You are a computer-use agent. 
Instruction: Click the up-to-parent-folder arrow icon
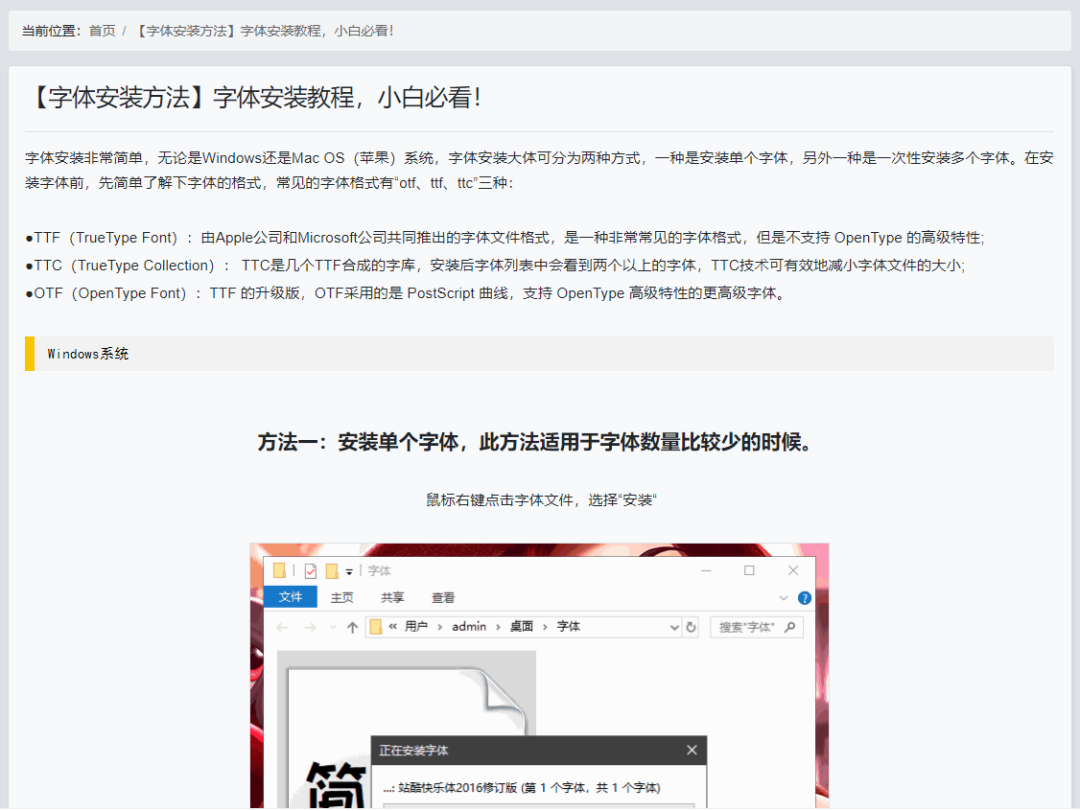pyautogui.click(x=352, y=625)
